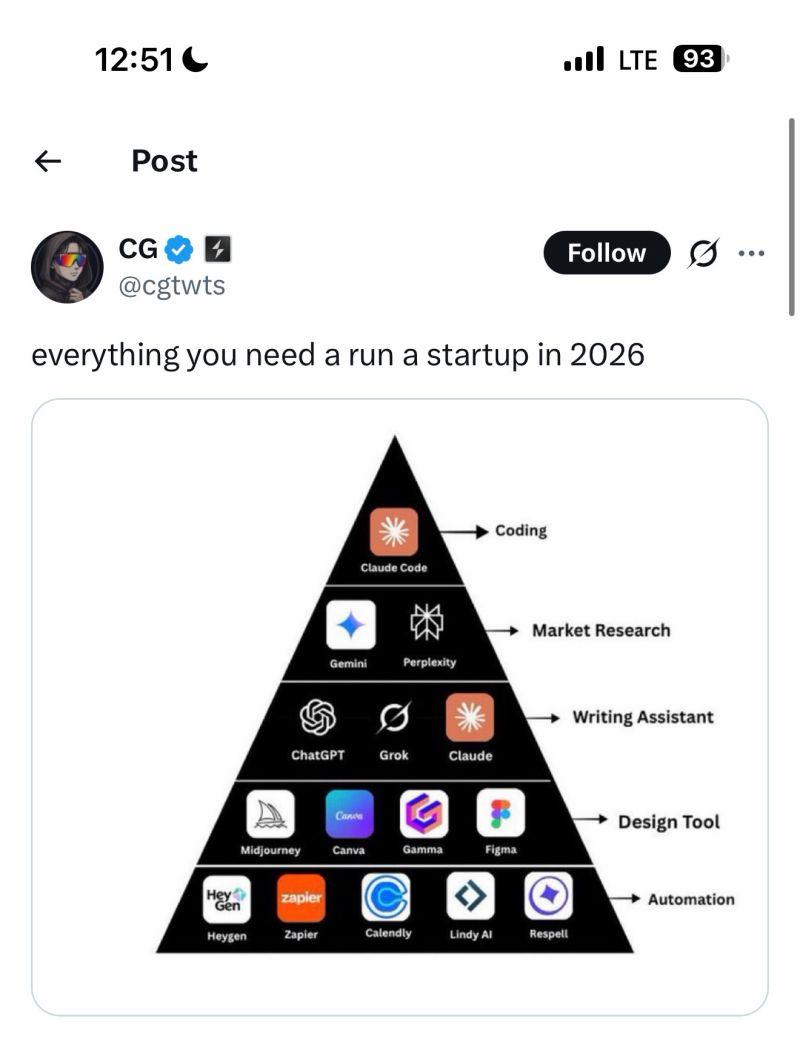Click the Claude Code logo in pyramid

tap(394, 531)
